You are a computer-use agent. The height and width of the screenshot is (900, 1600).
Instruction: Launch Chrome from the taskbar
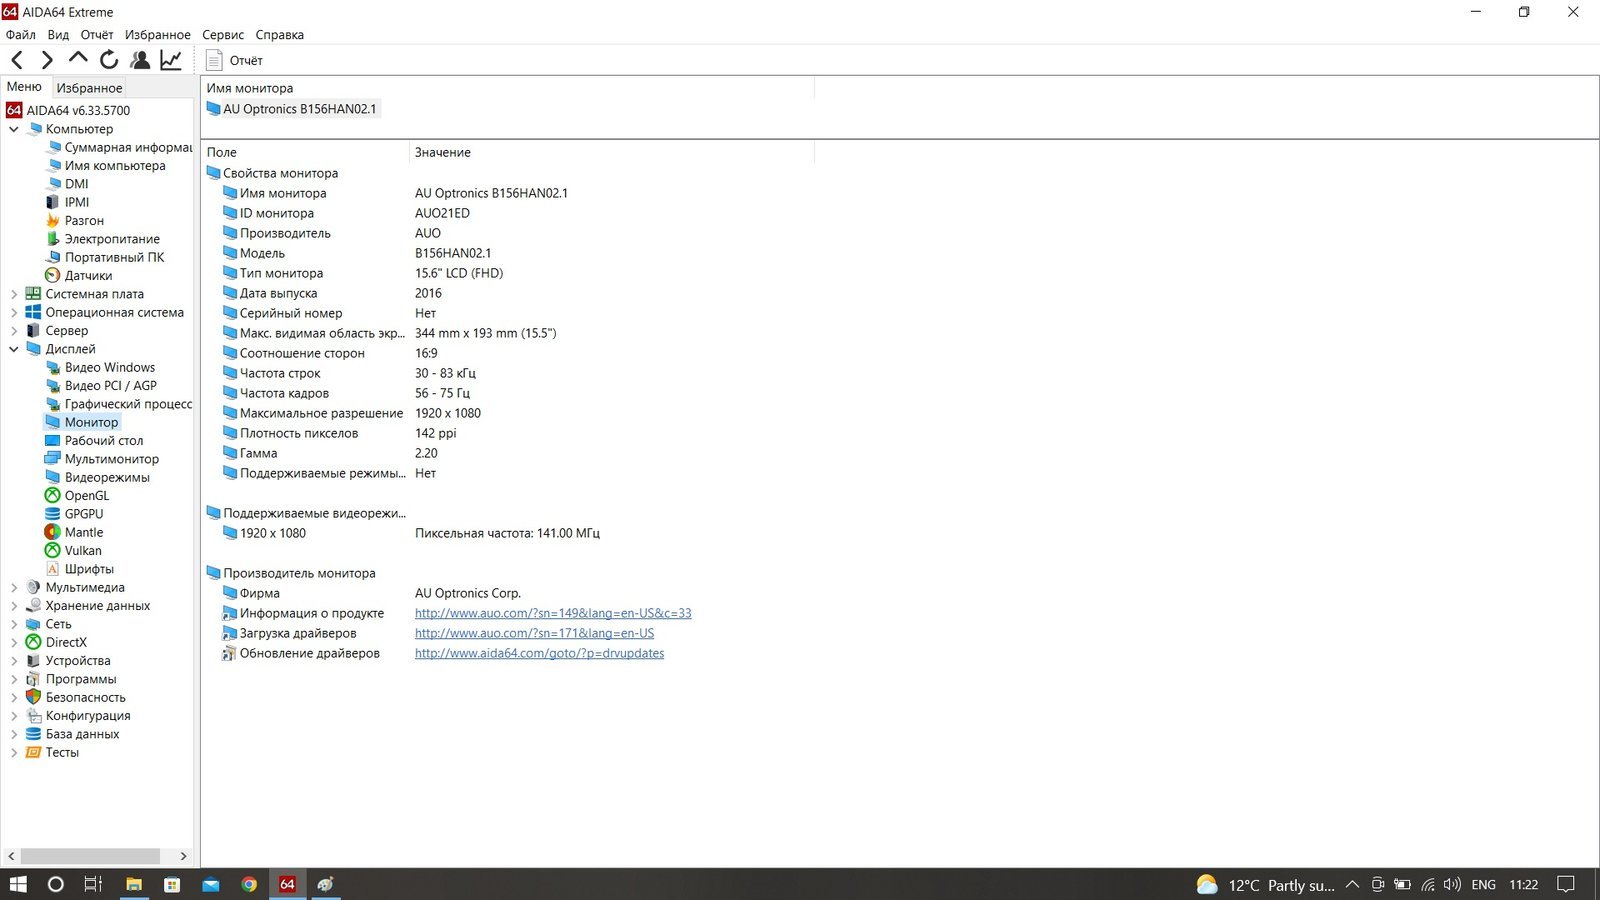click(249, 884)
